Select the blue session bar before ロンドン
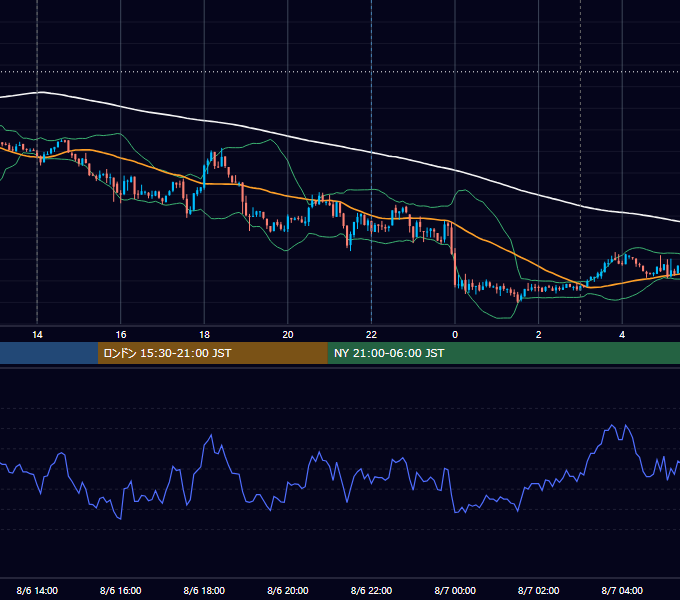This screenshot has height=600, width=680. pyautogui.click(x=49, y=353)
